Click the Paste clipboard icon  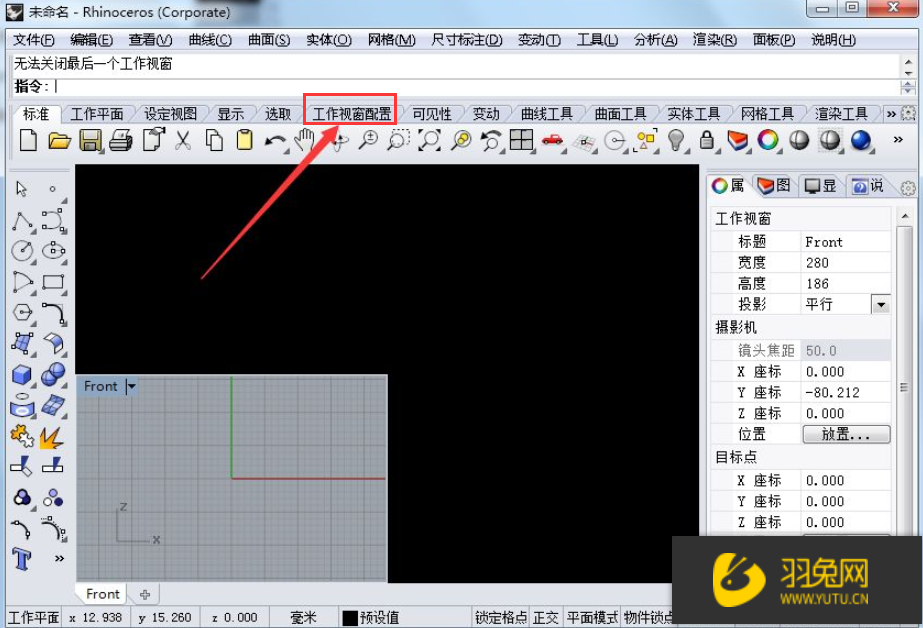[x=244, y=141]
